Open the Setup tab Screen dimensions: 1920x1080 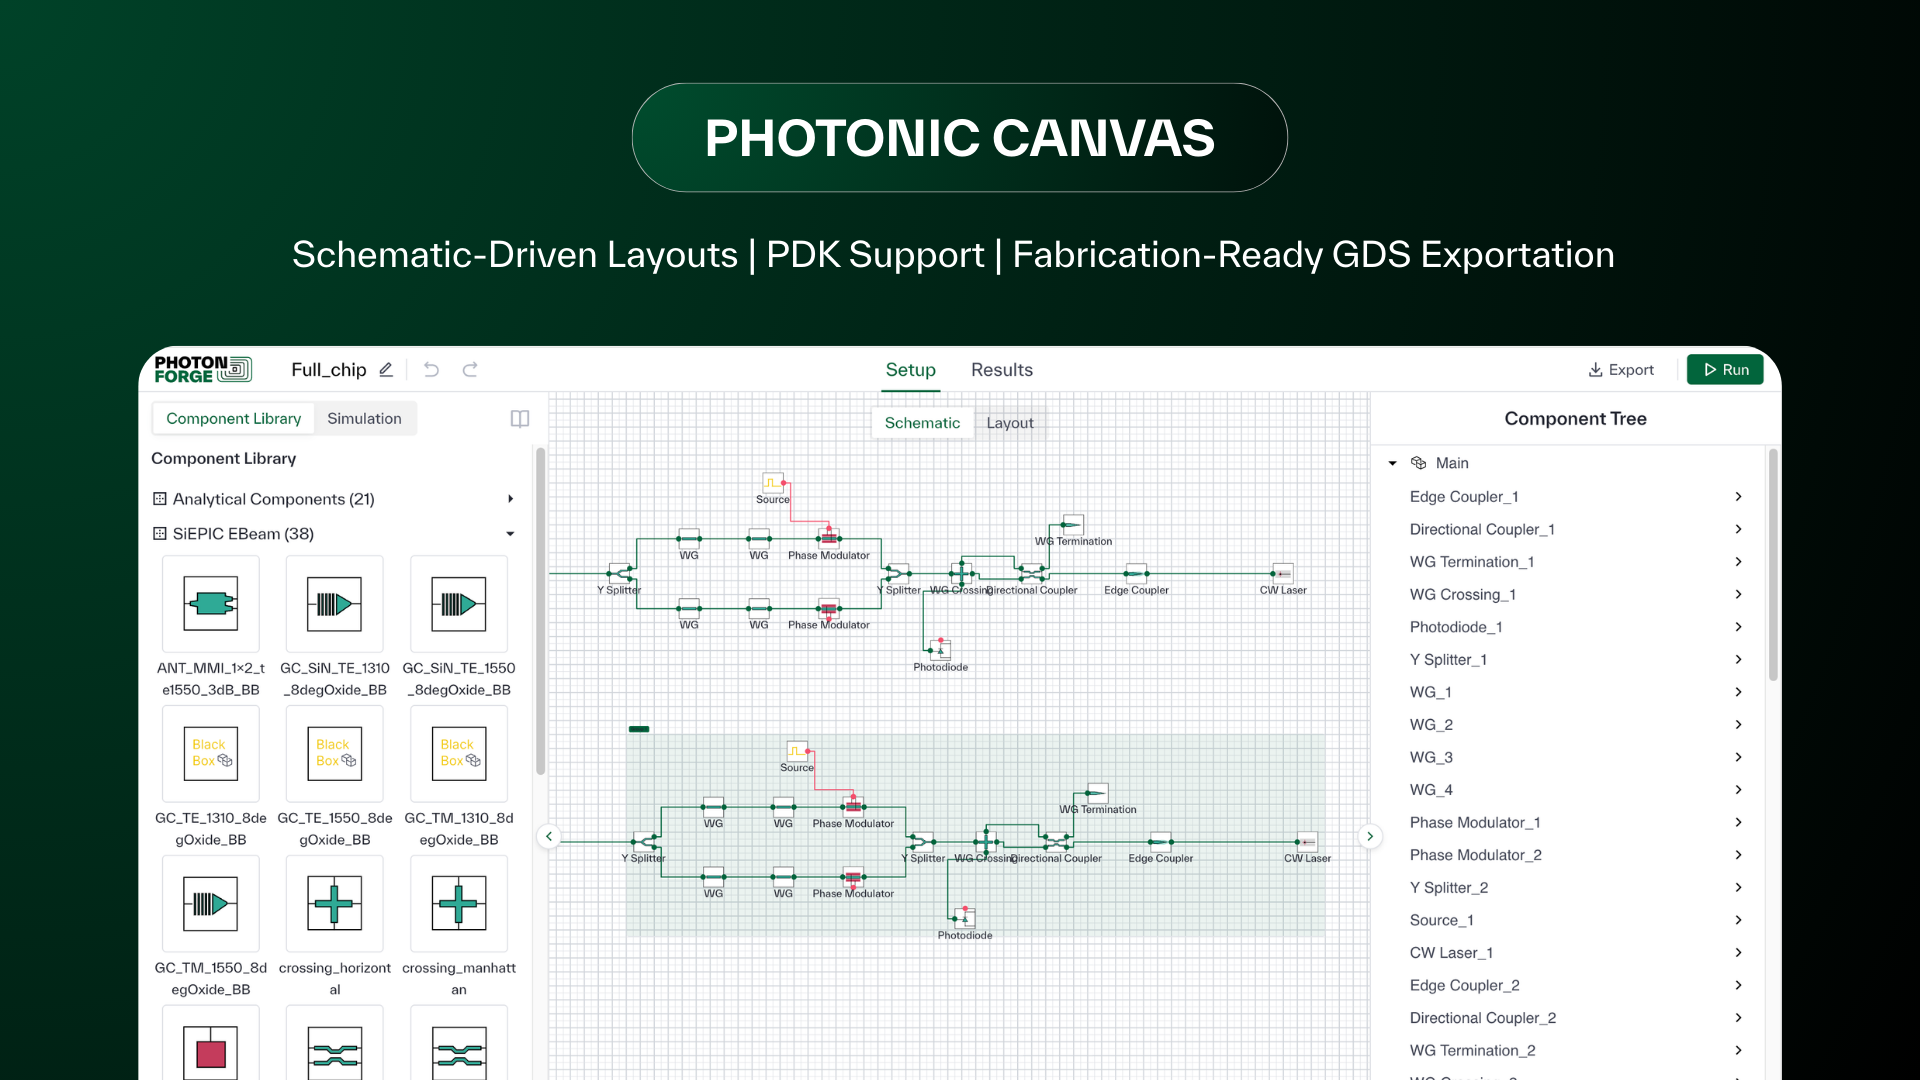(x=911, y=369)
